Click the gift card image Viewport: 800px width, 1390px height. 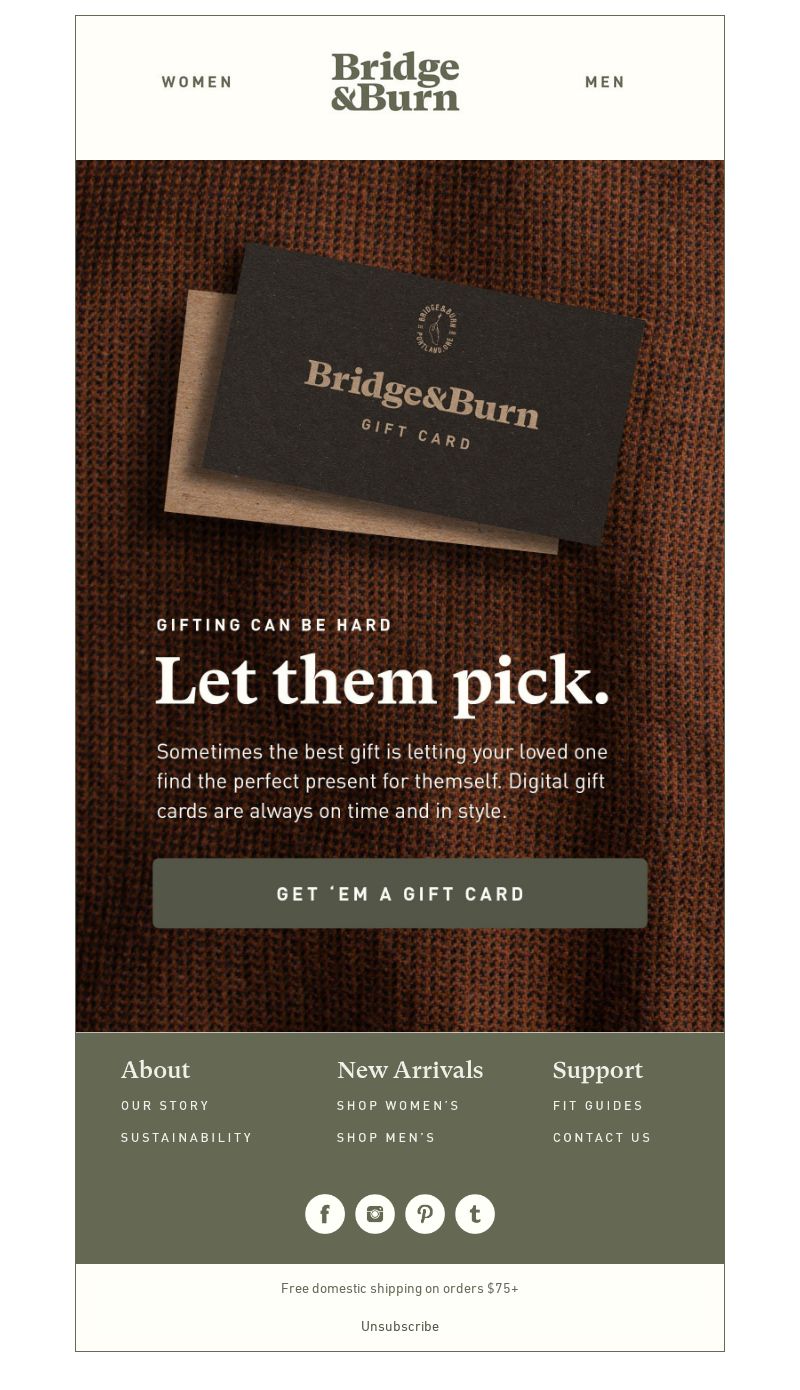point(406,398)
